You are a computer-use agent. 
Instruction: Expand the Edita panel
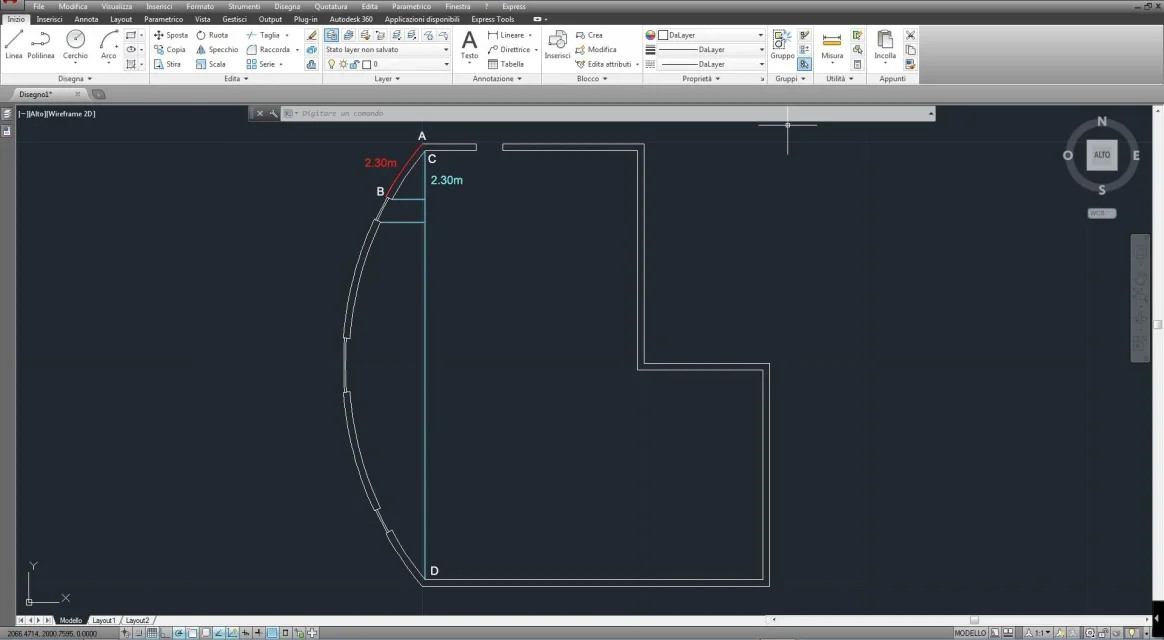pyautogui.click(x=235, y=78)
